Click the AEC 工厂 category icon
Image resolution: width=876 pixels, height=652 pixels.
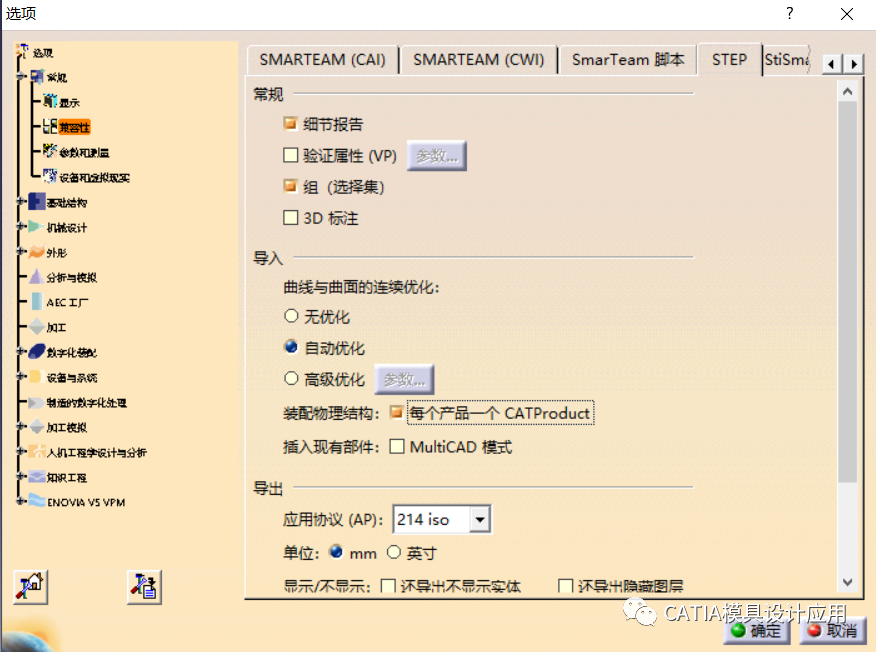pos(37,302)
